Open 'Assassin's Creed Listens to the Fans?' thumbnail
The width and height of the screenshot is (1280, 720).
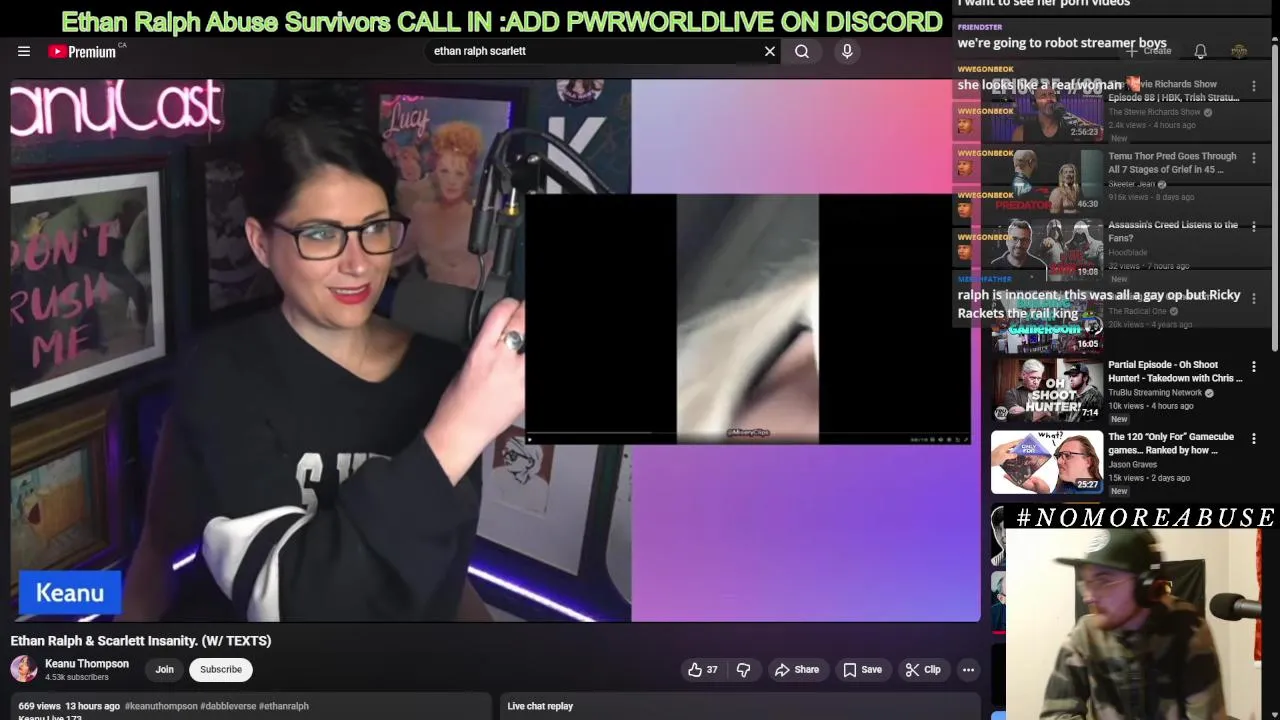coord(1047,250)
